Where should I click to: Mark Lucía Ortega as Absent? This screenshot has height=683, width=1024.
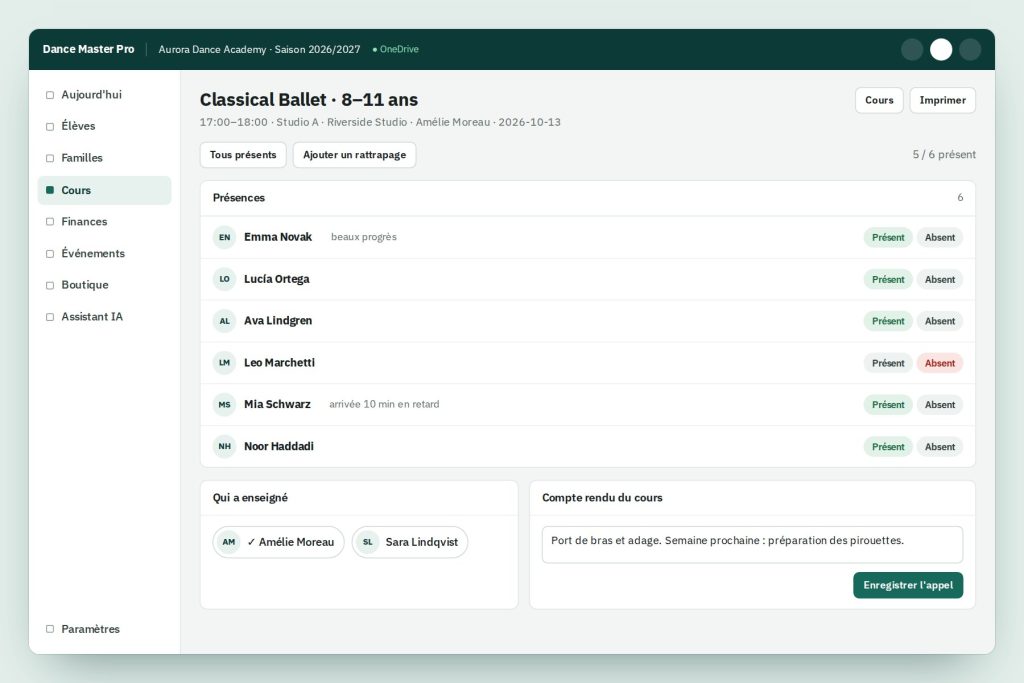(x=940, y=279)
